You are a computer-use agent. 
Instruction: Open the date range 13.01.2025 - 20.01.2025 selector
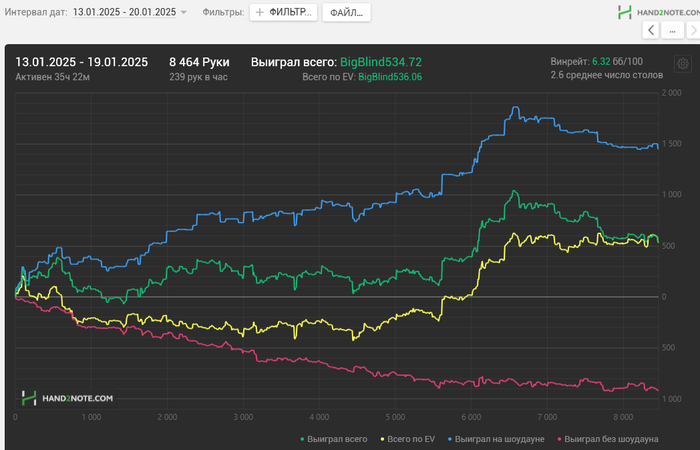pos(124,12)
